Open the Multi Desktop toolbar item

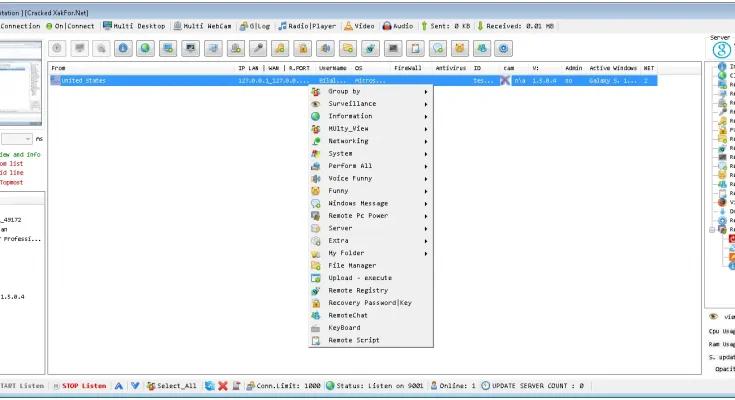point(134,25)
